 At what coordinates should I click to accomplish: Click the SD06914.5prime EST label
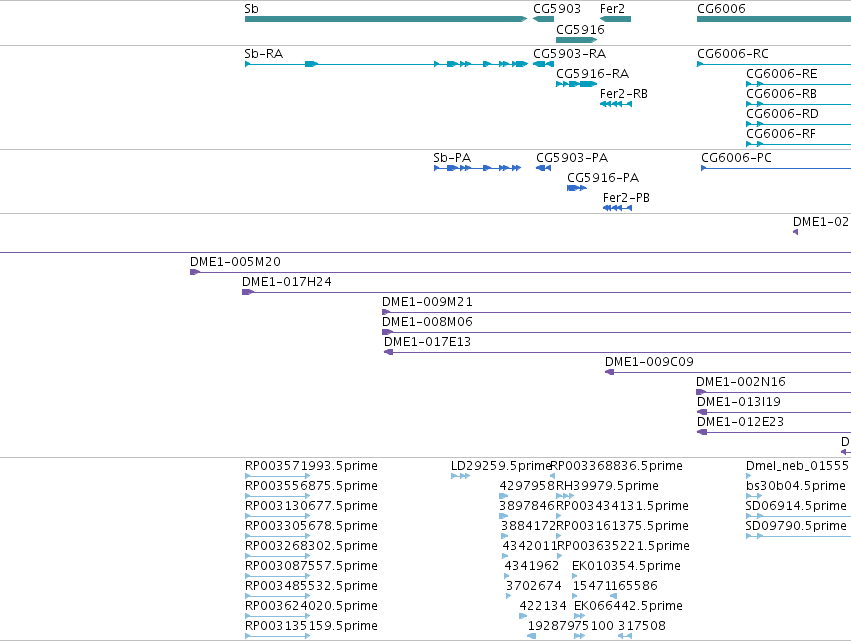pyautogui.click(x=796, y=506)
